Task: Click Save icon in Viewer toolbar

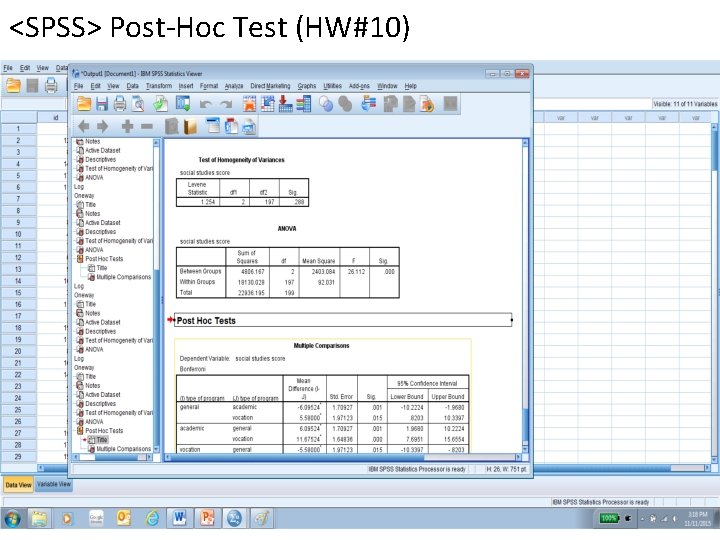Action: click(101, 104)
